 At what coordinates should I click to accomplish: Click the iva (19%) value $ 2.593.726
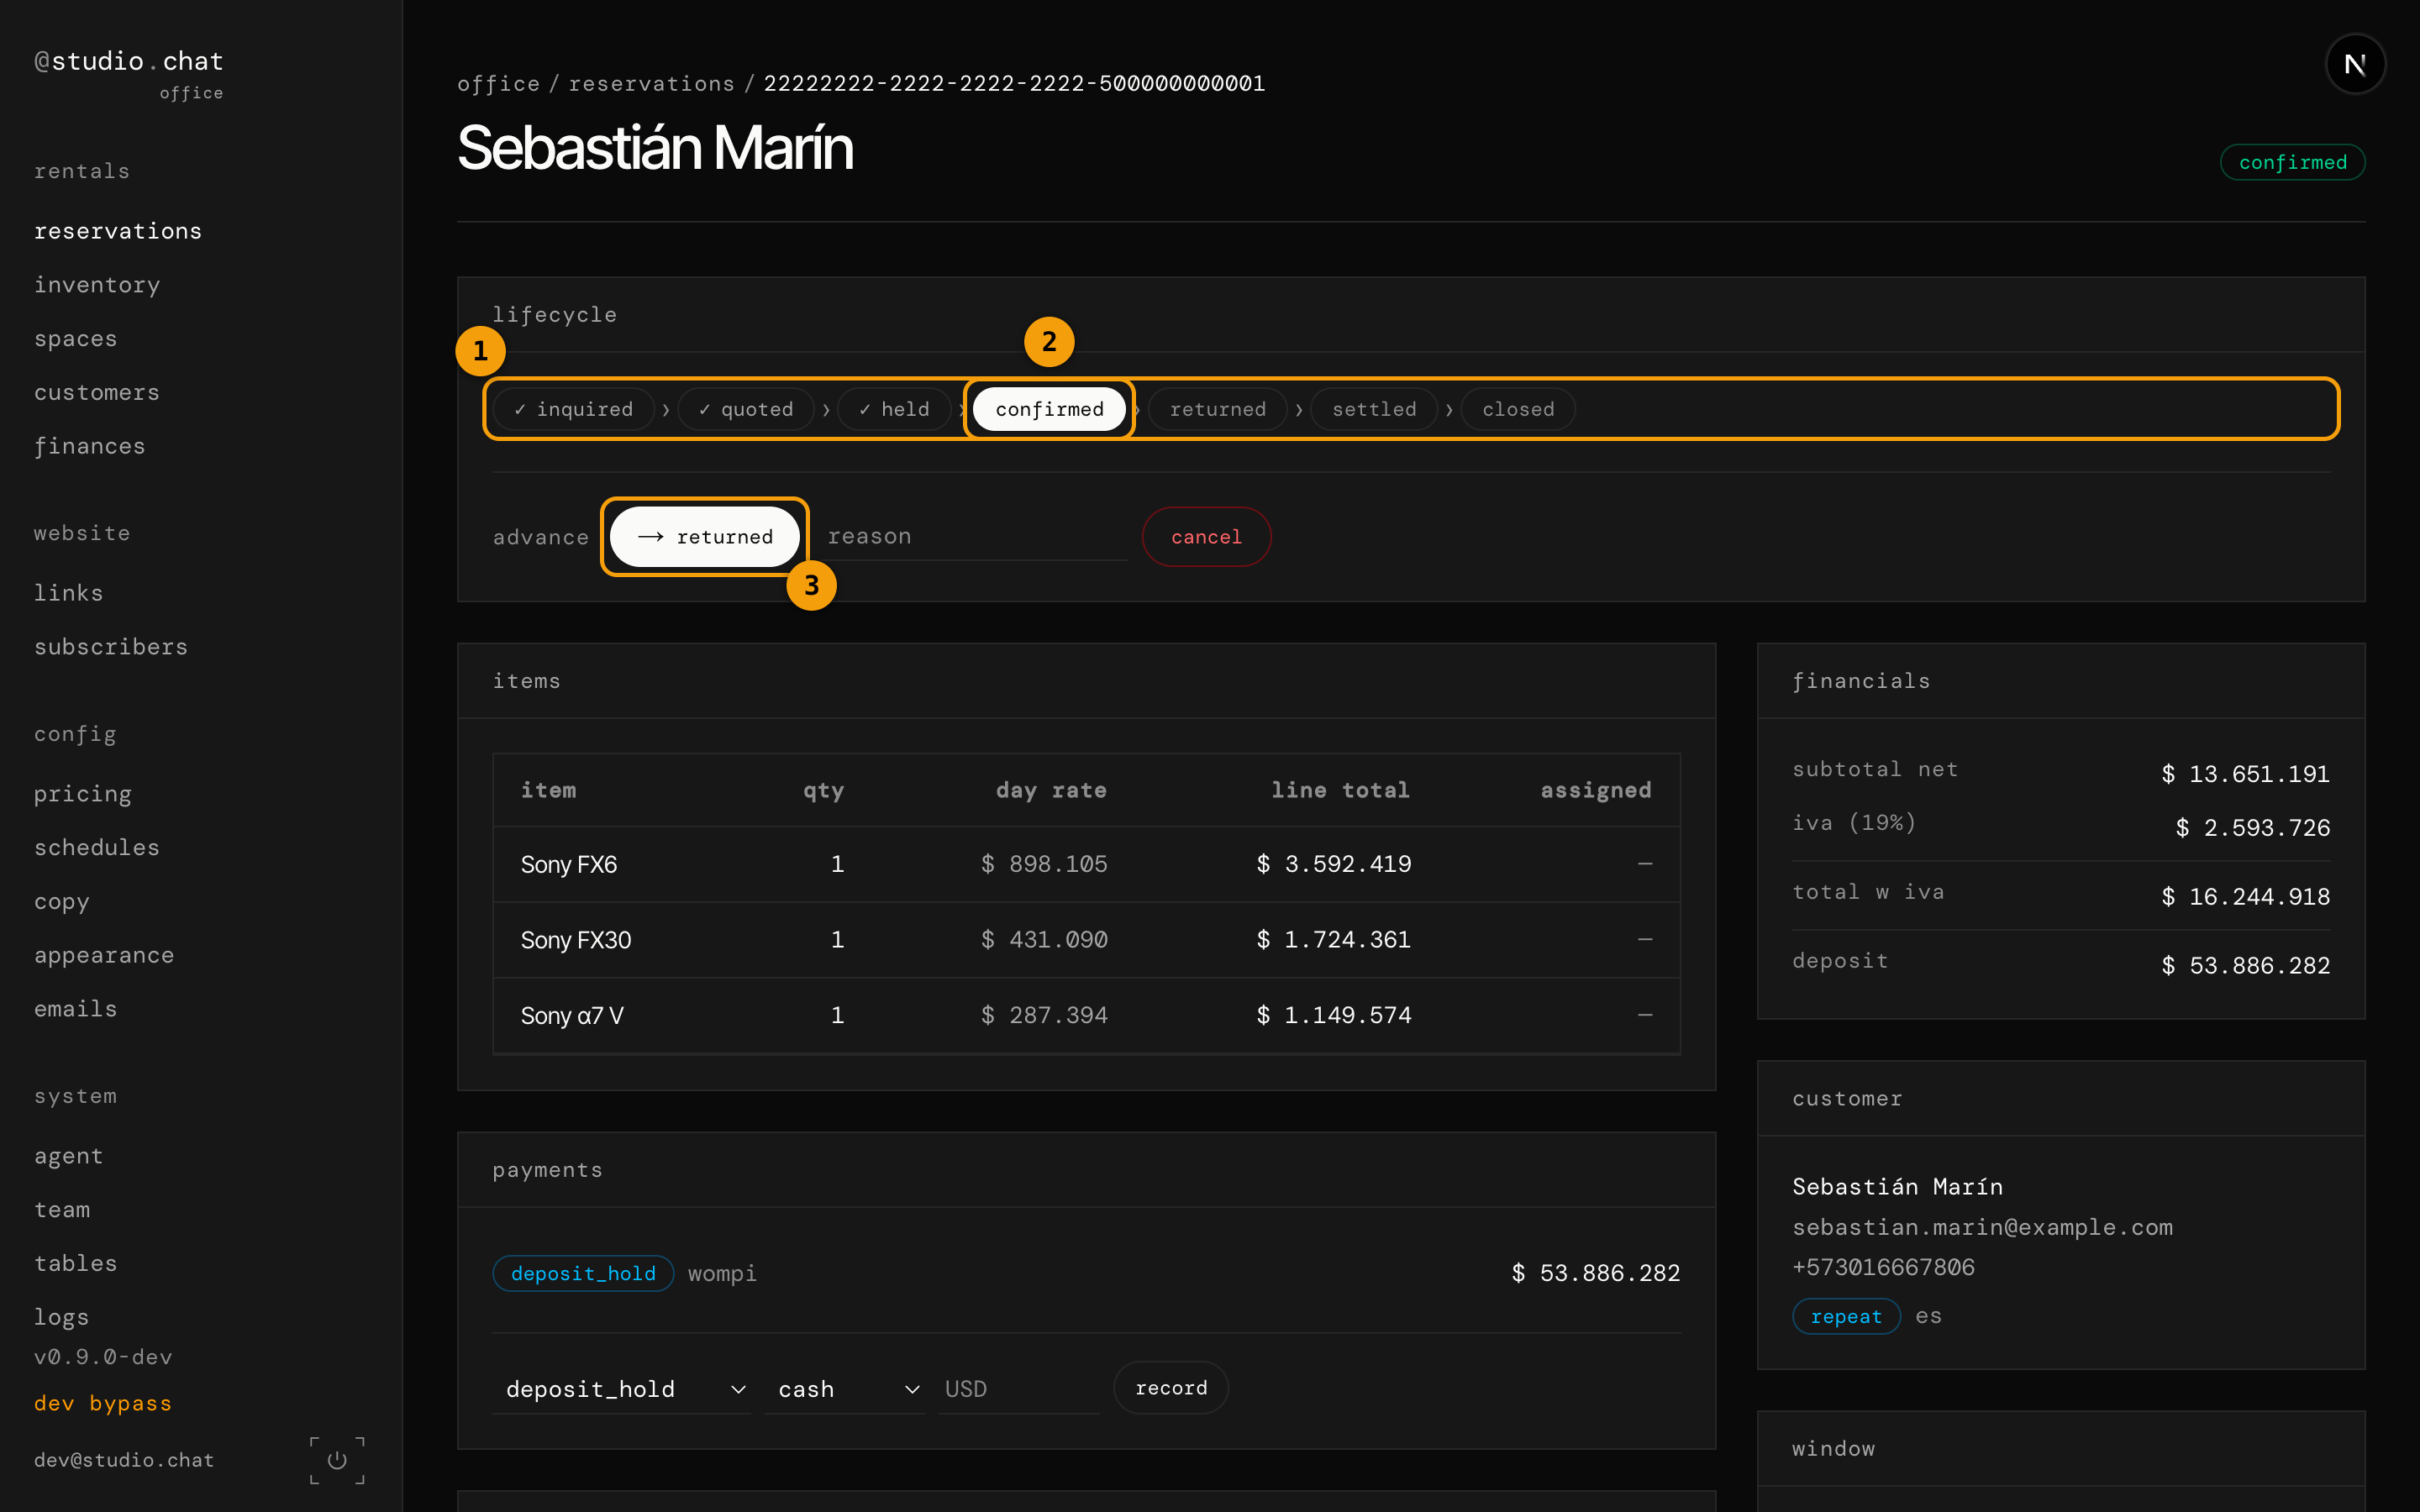click(2252, 828)
